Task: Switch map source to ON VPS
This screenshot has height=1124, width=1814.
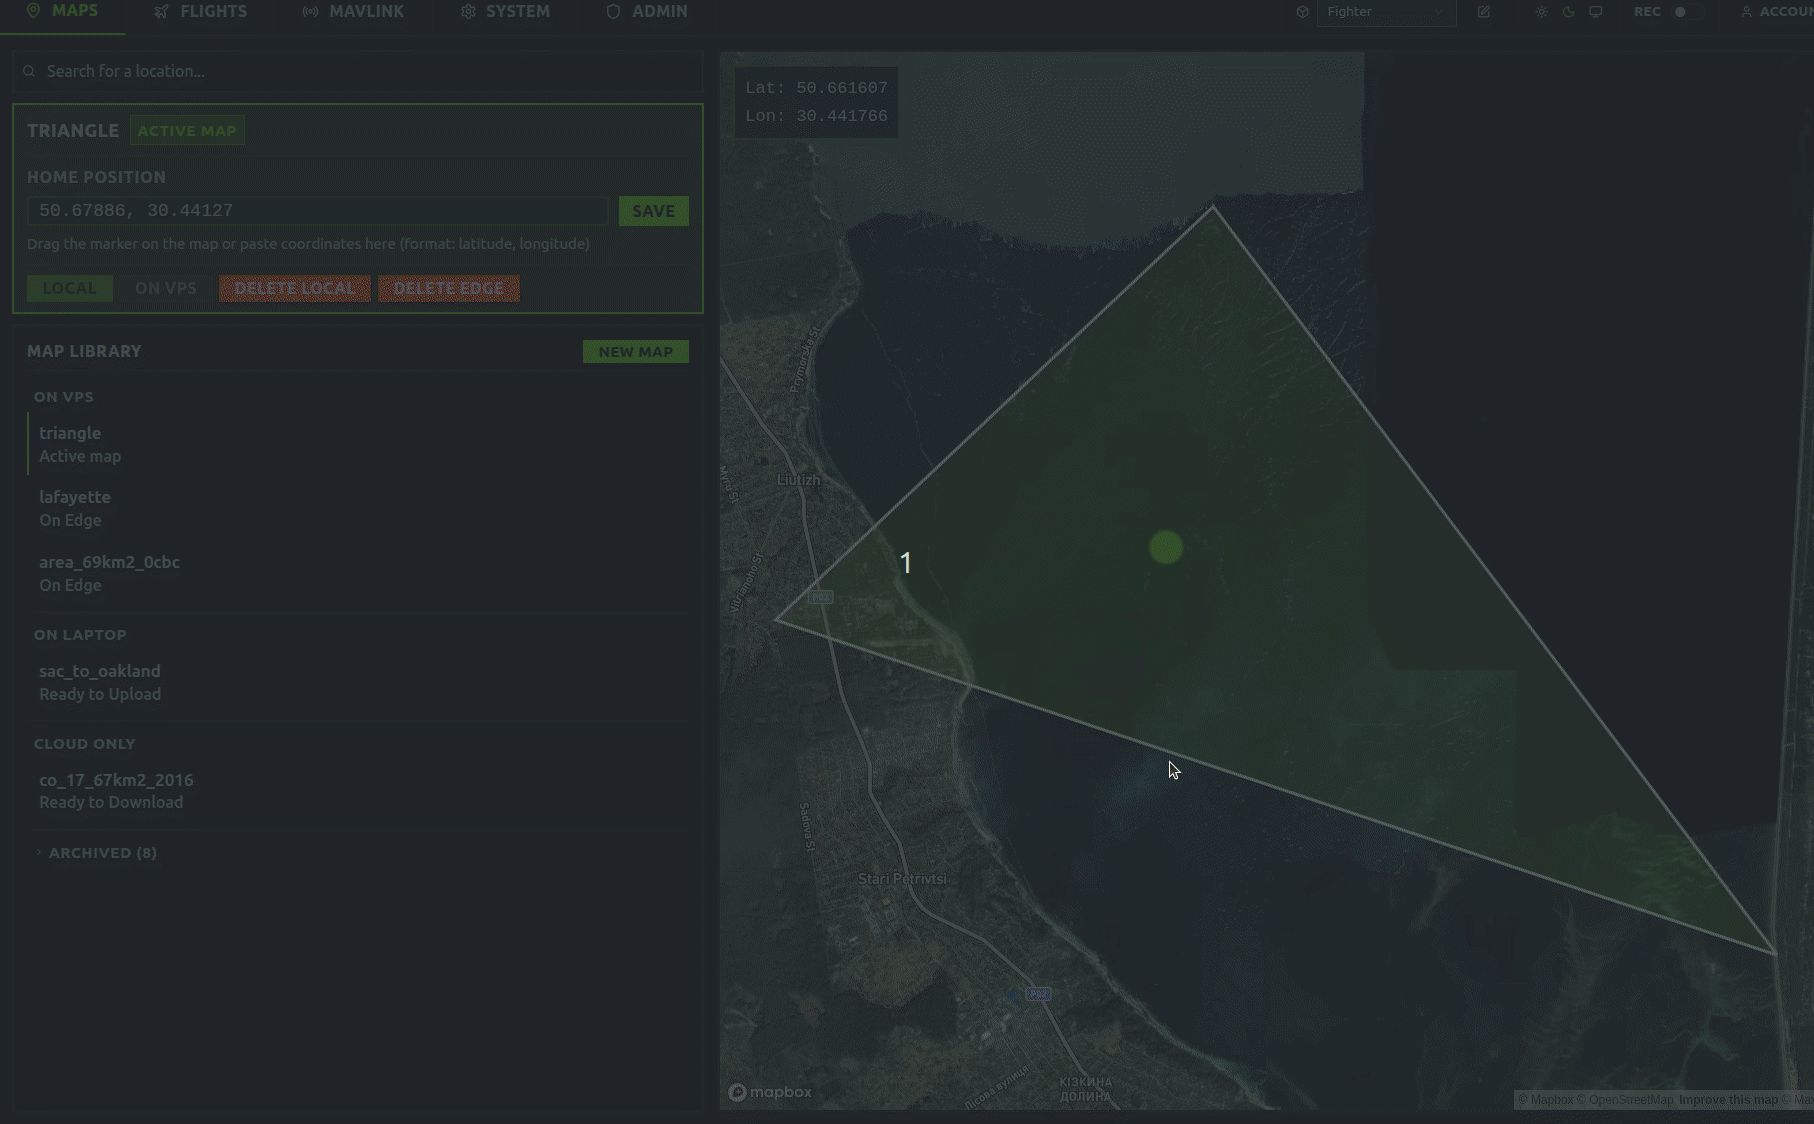Action: point(165,288)
